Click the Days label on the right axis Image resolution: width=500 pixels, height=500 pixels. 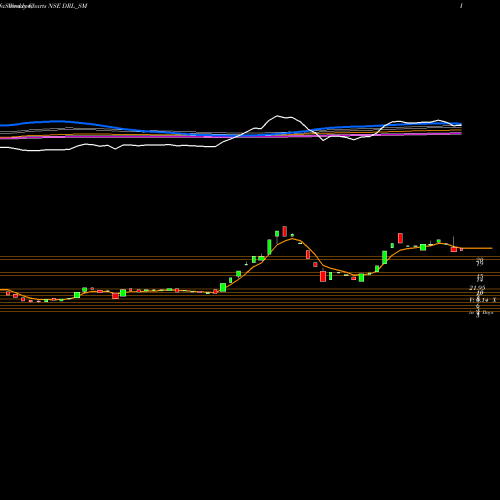pos(488,313)
